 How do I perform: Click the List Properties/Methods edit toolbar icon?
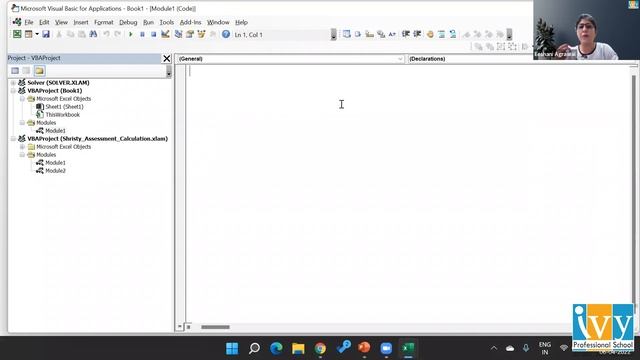click(x=347, y=34)
